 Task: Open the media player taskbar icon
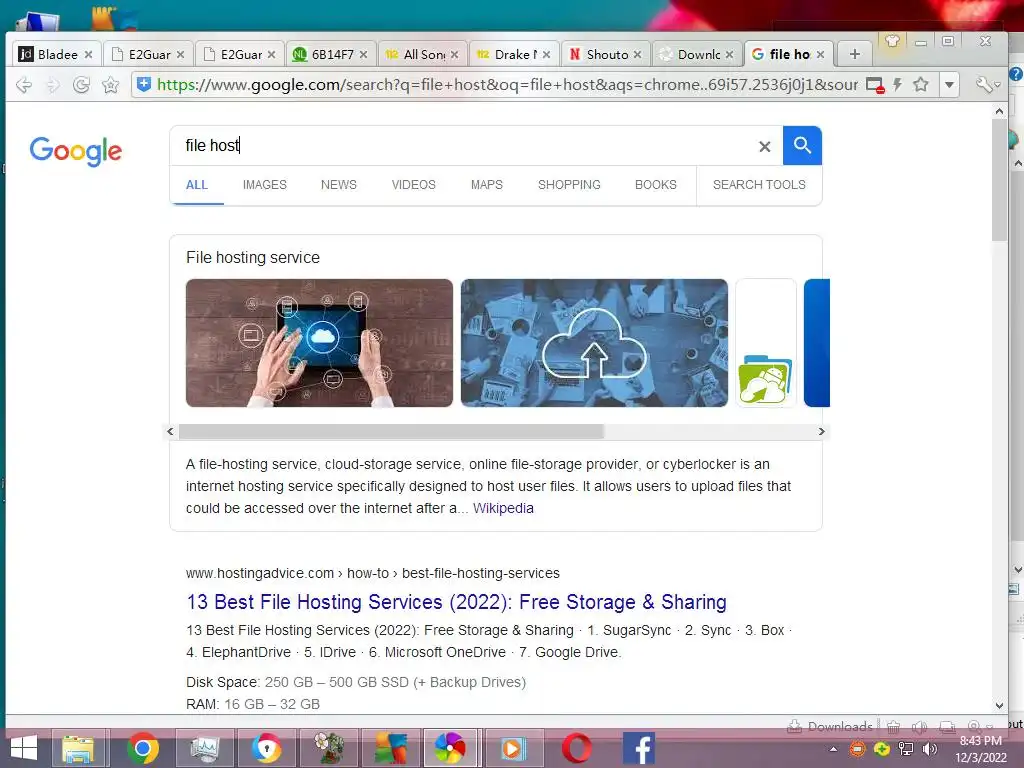point(513,748)
